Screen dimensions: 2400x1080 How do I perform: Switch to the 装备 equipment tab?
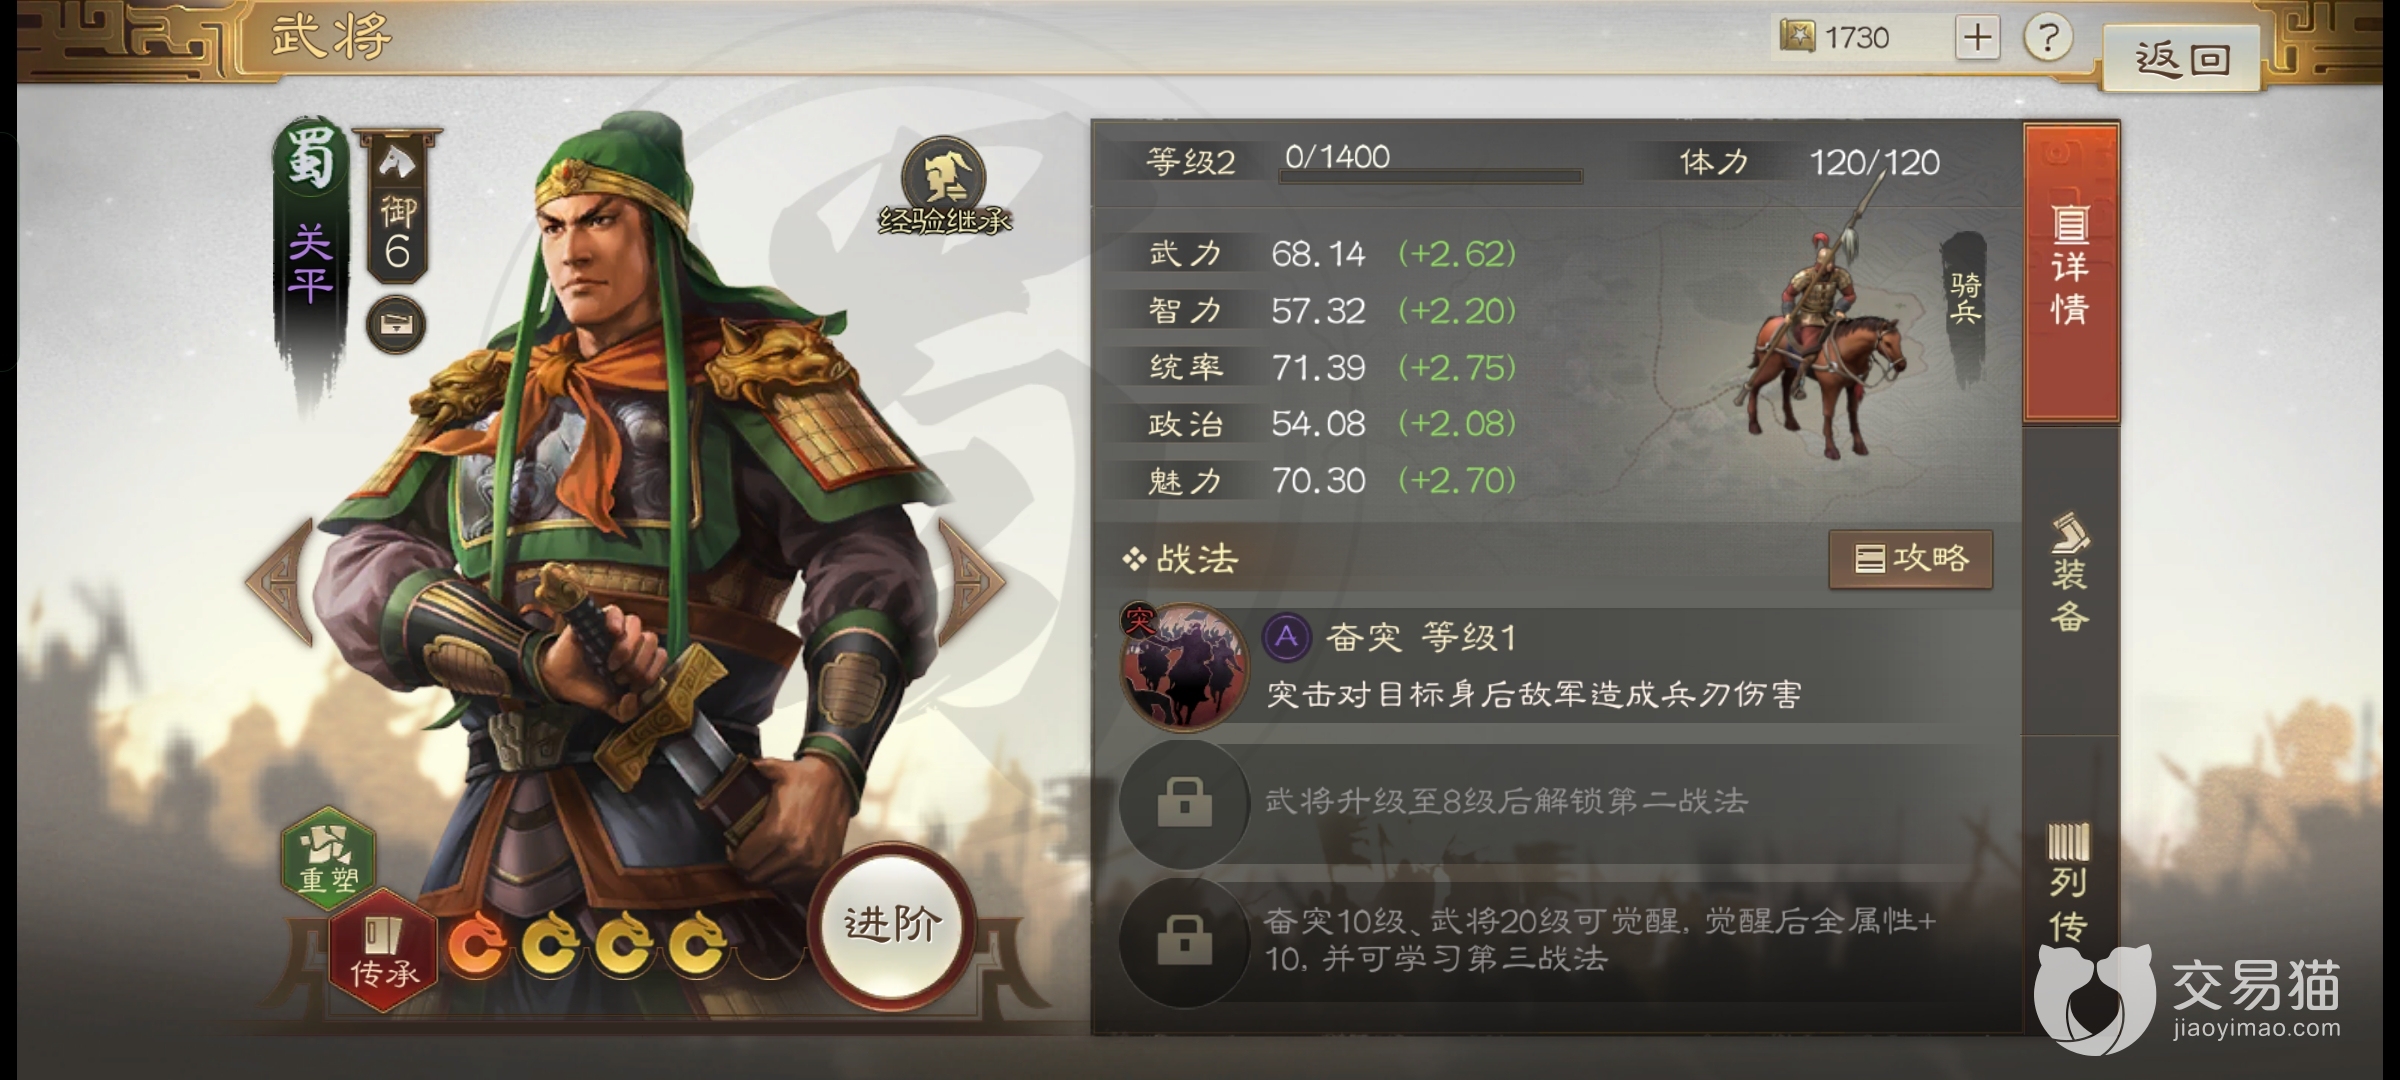[2070, 575]
